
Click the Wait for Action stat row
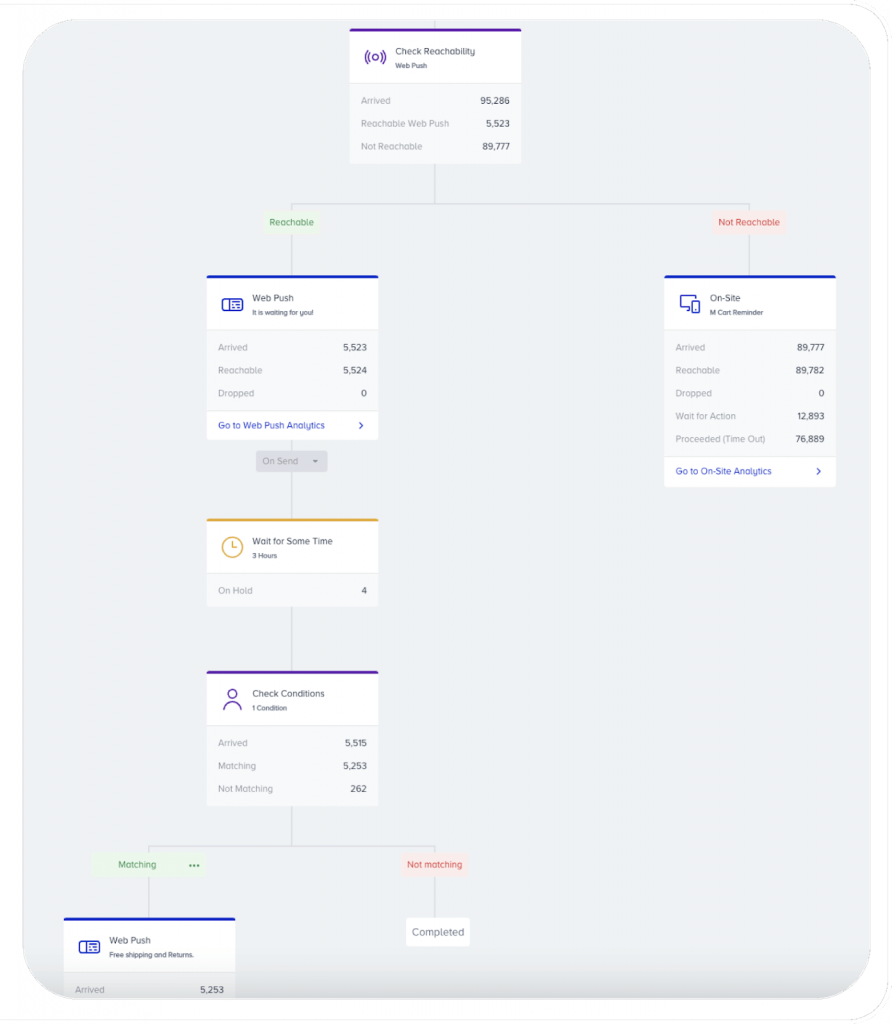pyautogui.click(x=749, y=416)
